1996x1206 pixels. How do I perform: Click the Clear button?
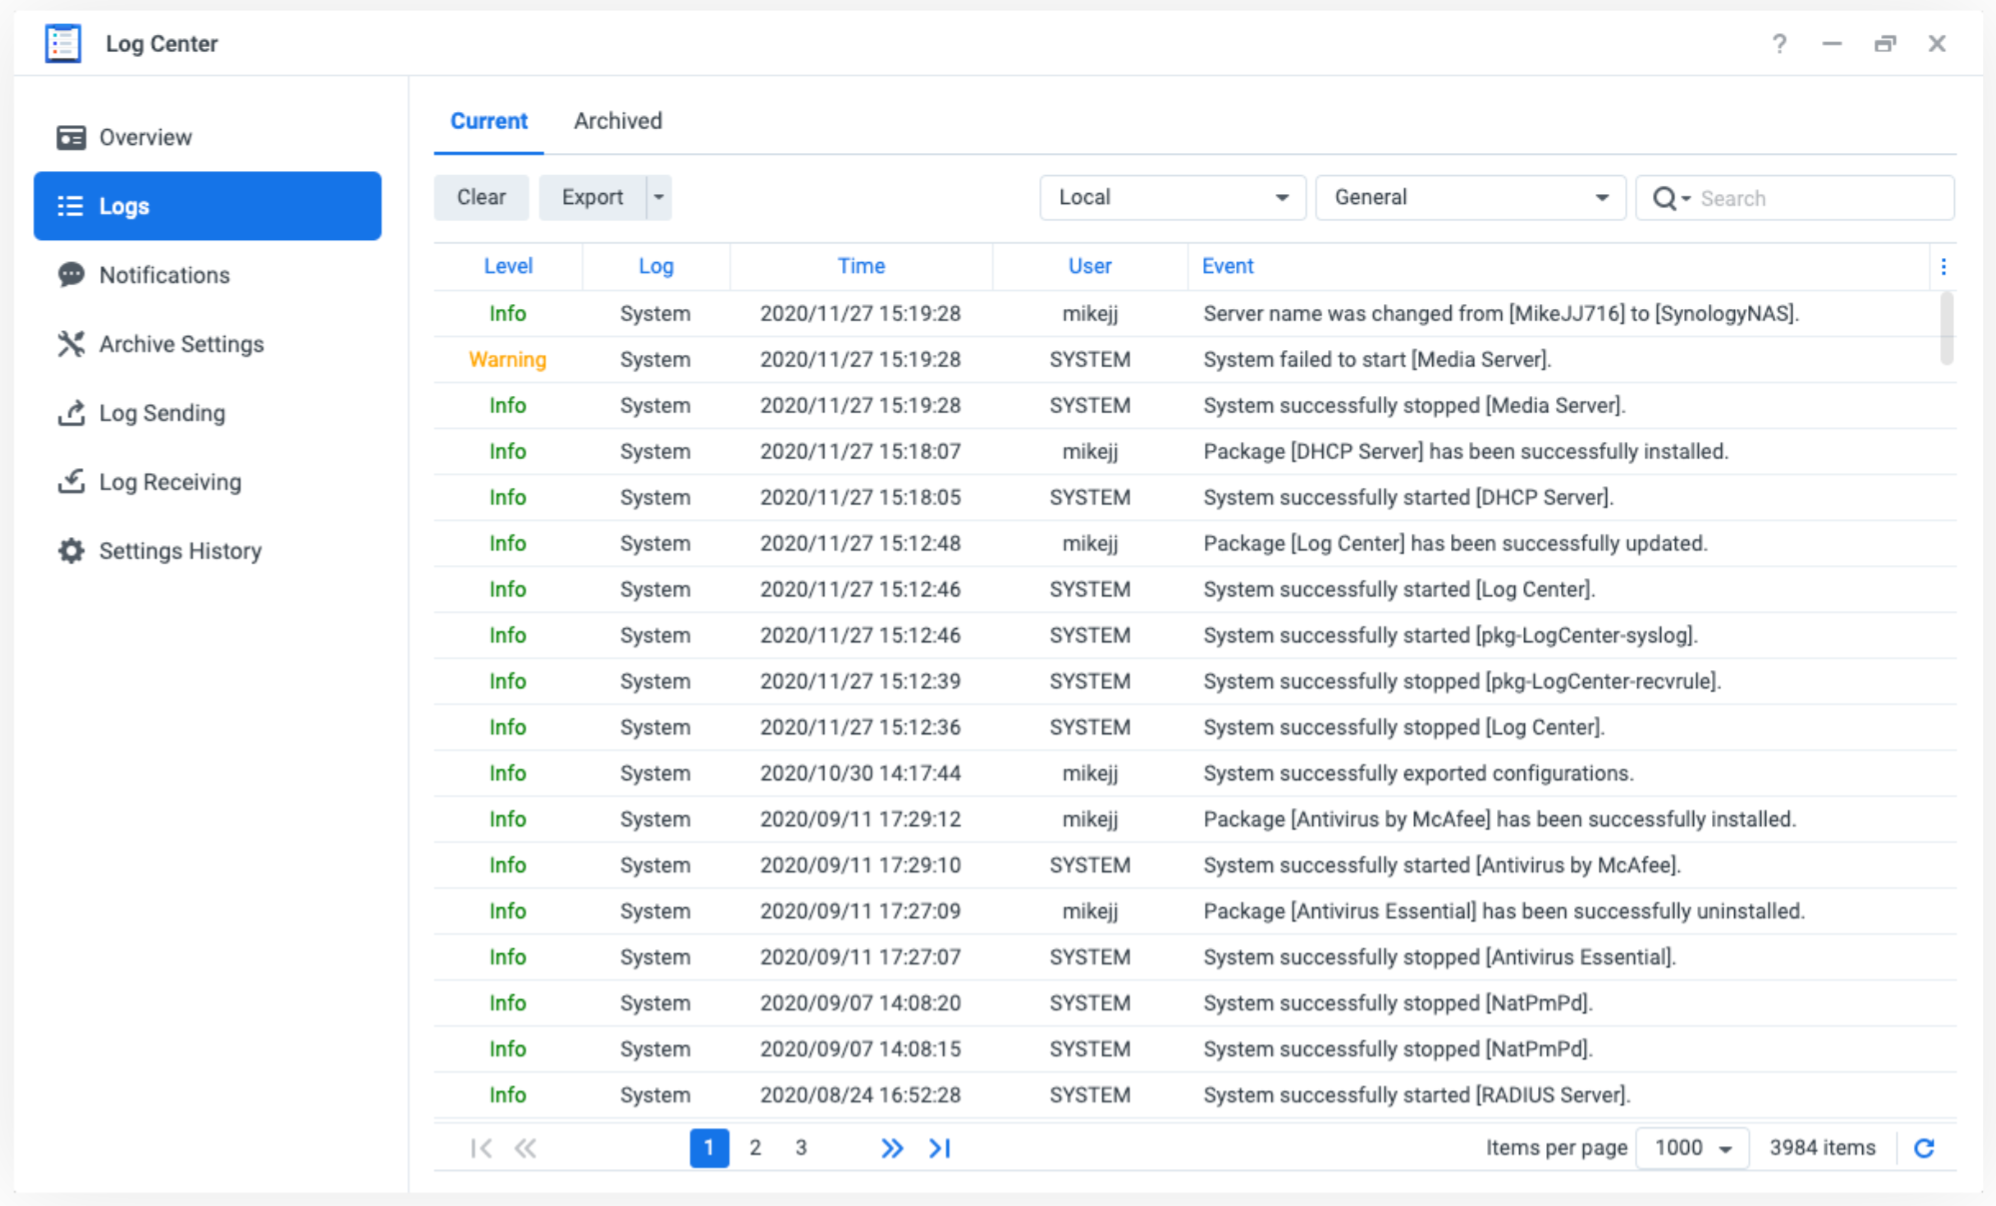click(x=481, y=197)
